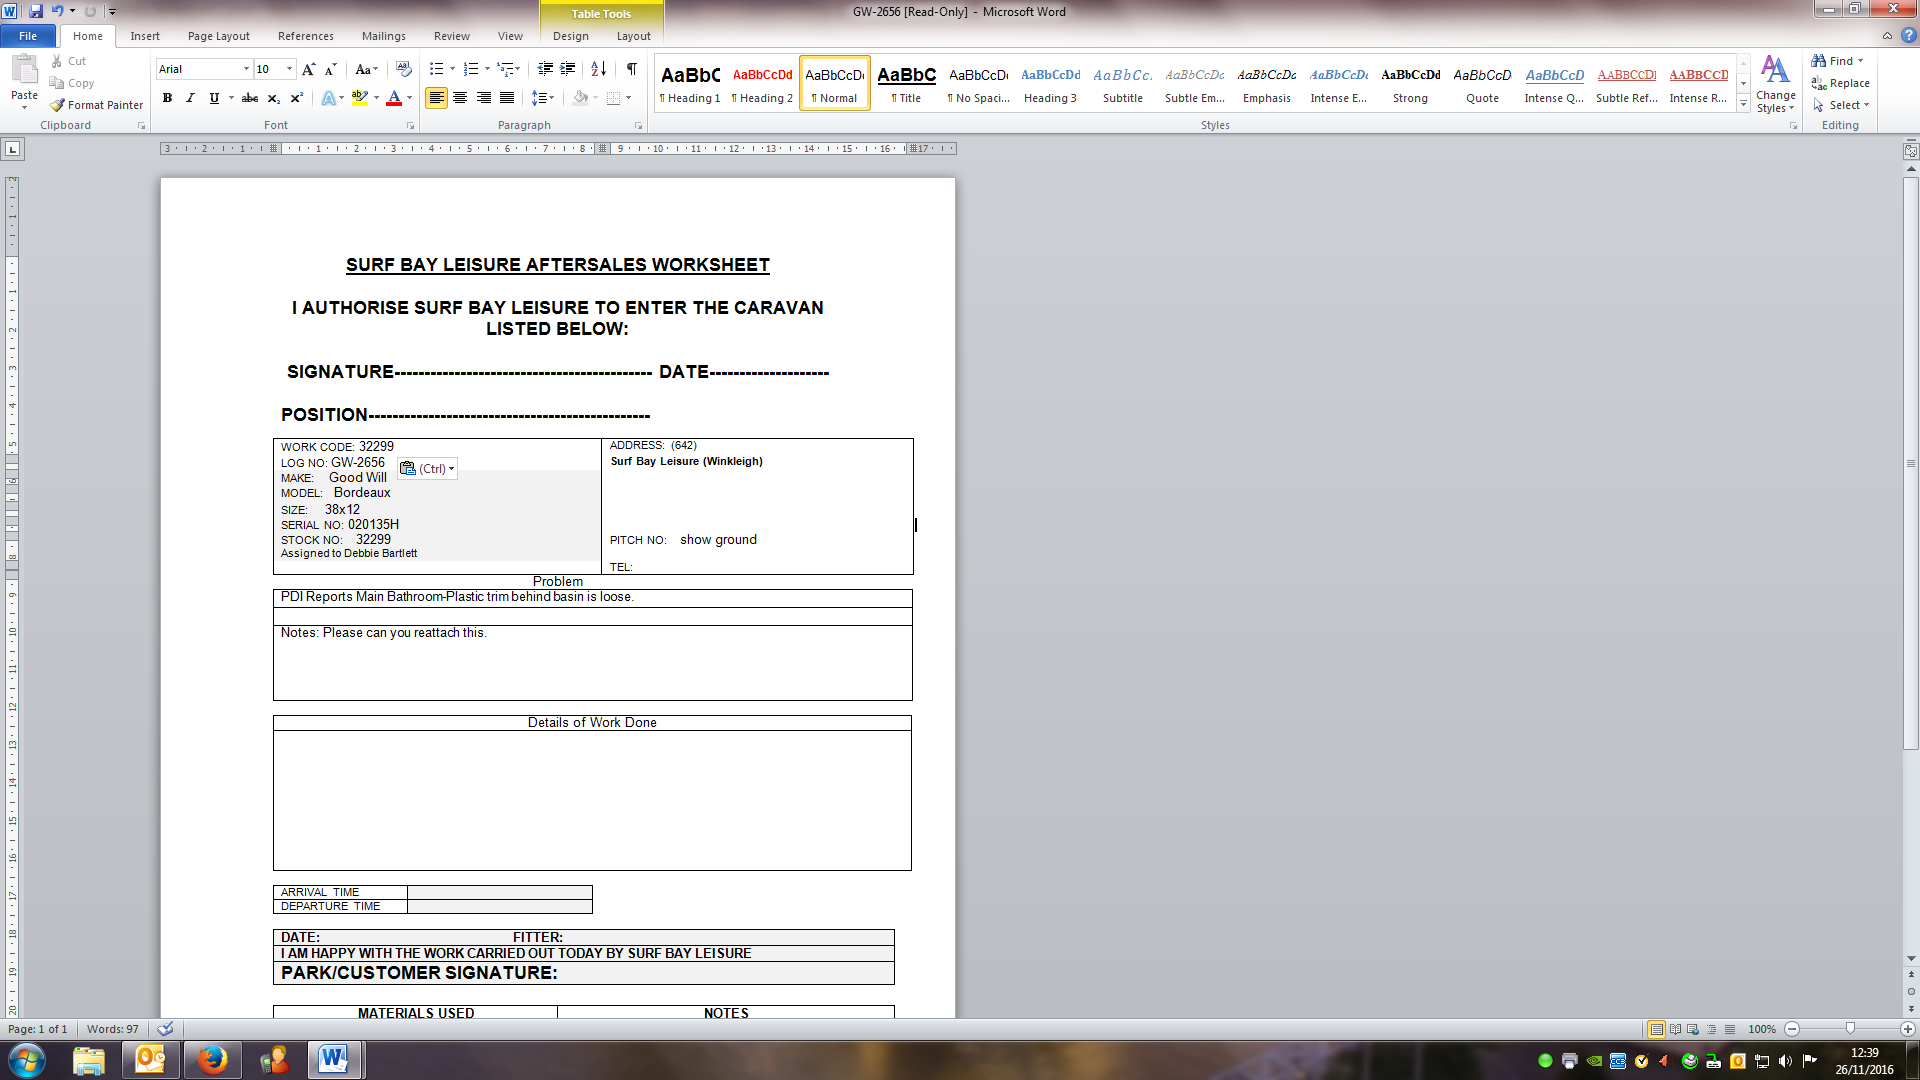Viewport: 1920px width, 1080px height.
Task: Click Save icon in Quick Access Toolbar
Action: coord(36,11)
